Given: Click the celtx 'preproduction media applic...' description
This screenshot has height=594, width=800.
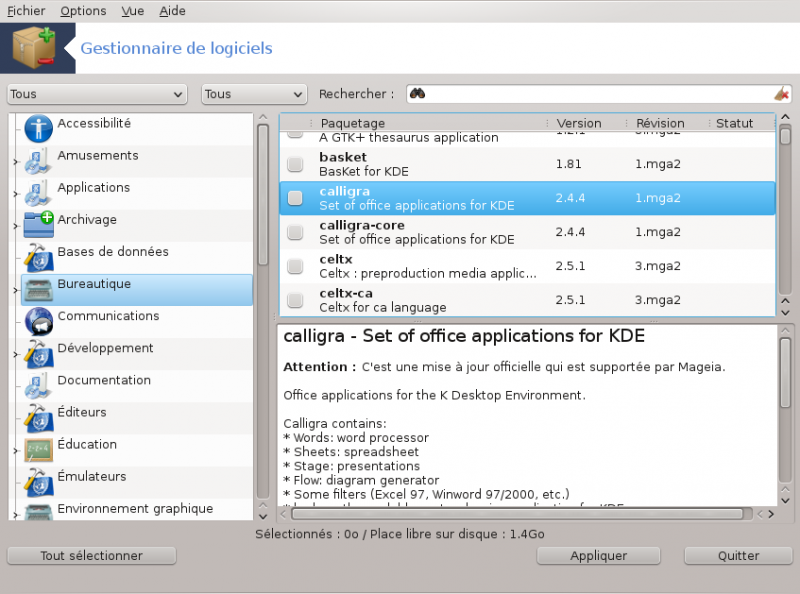Looking at the screenshot, I should coord(428,274).
